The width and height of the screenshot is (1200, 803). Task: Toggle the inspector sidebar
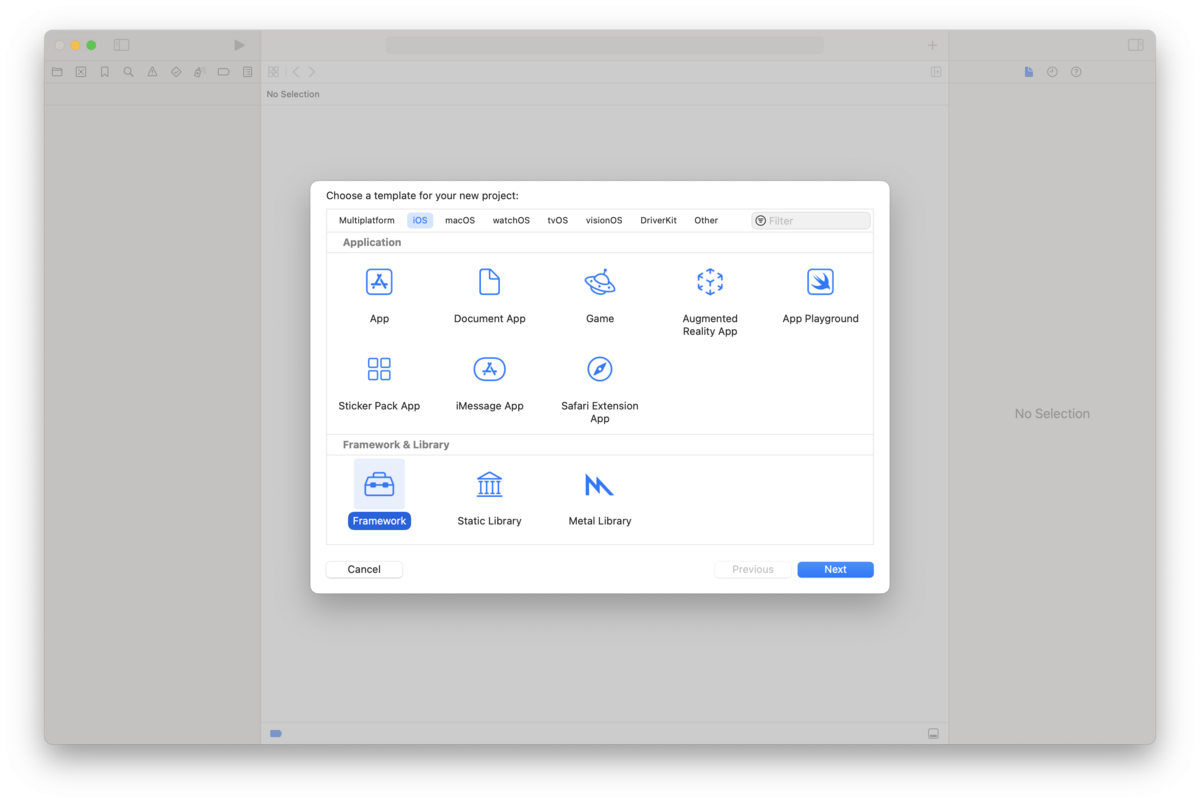point(1136,45)
